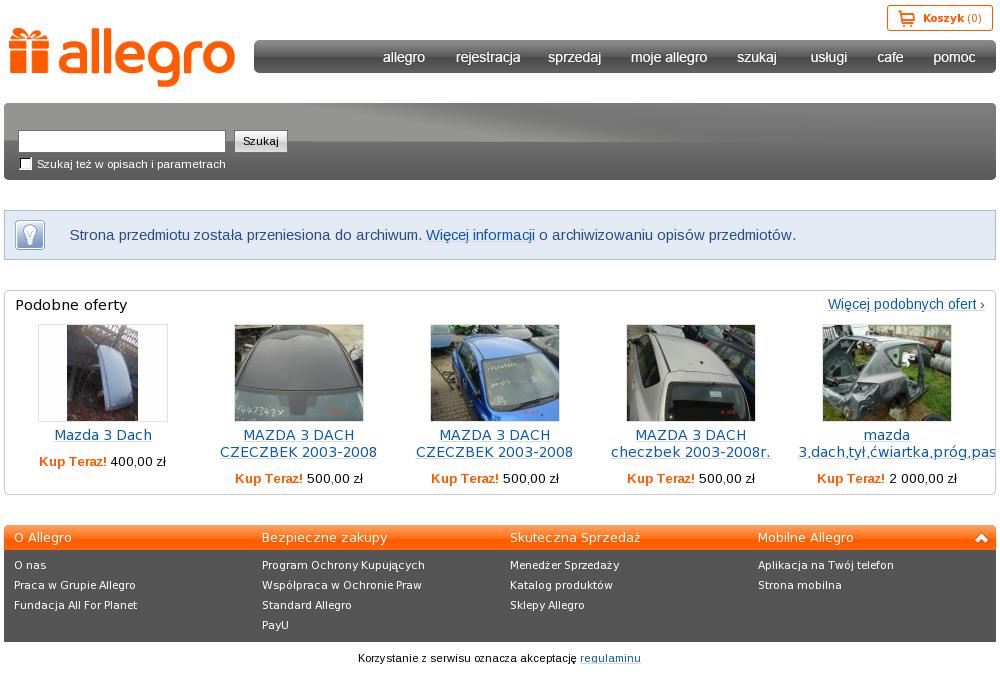Open the blue Mazda car thumbnail
Image resolution: width=1000 pixels, height=678 pixels.
(x=495, y=372)
